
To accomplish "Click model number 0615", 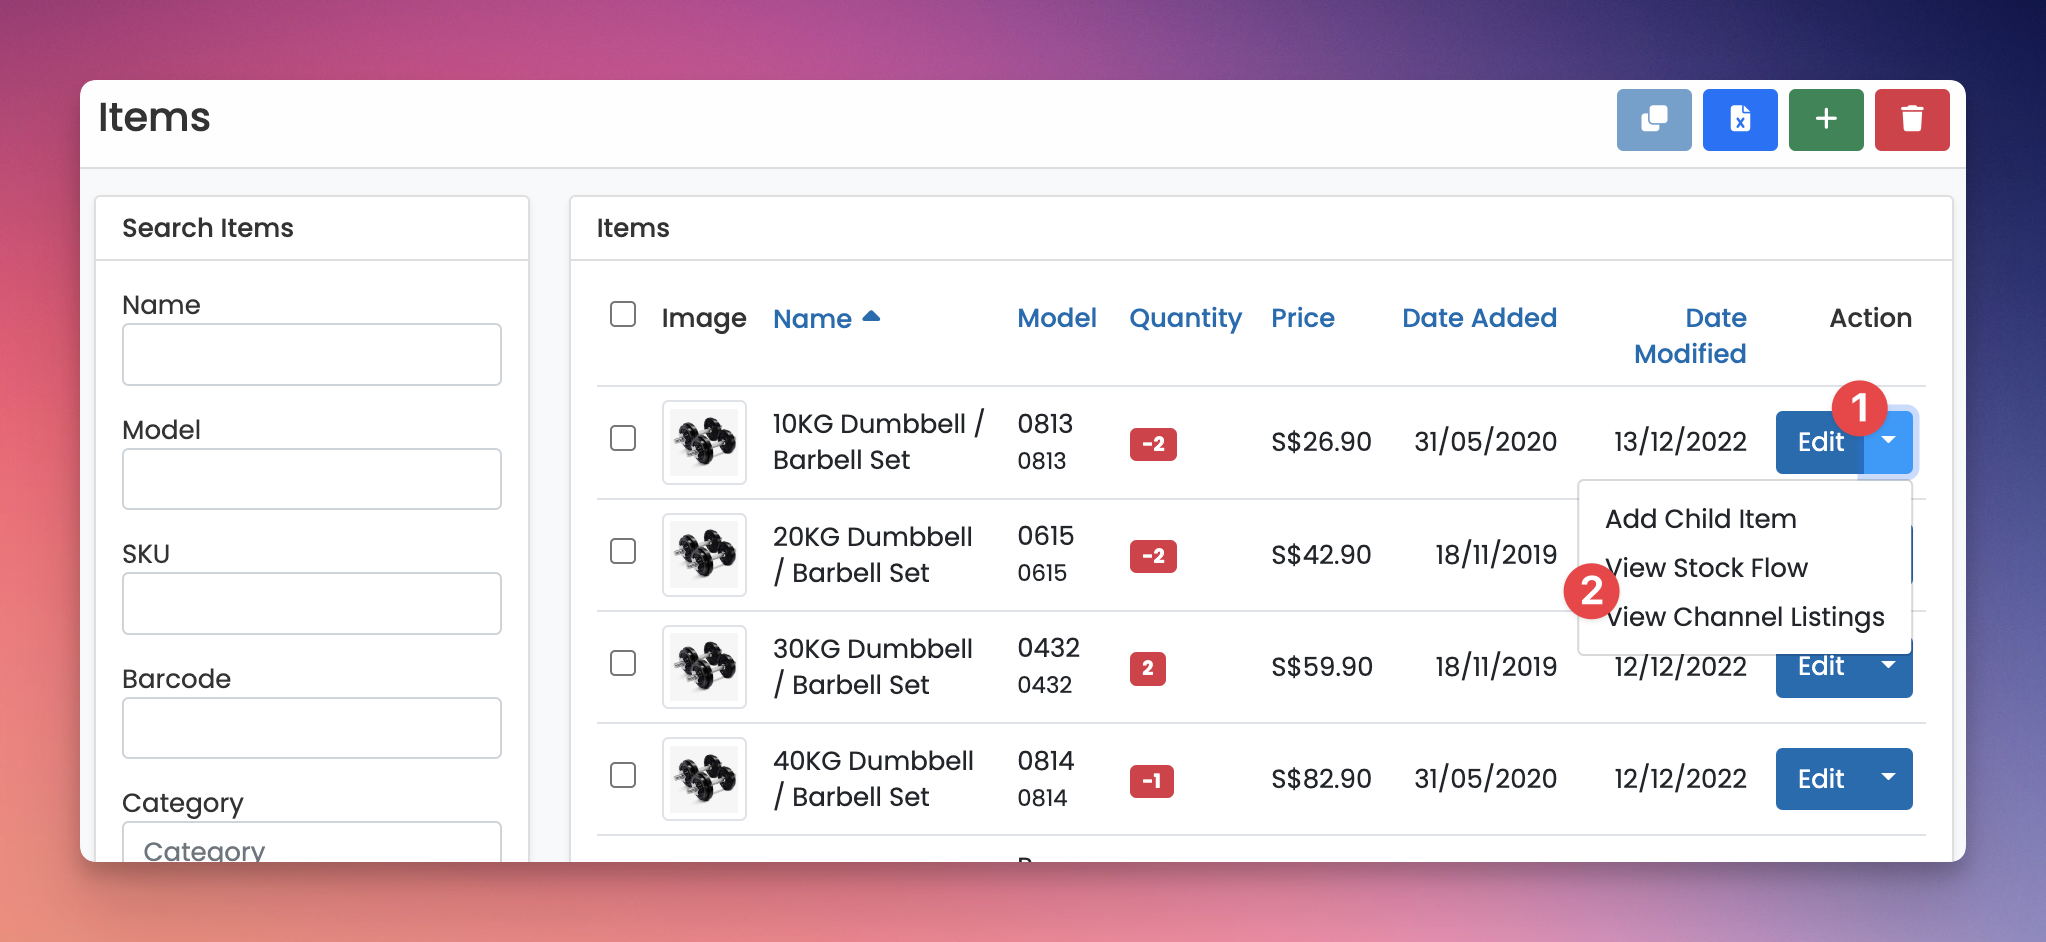I will pyautogui.click(x=1046, y=536).
